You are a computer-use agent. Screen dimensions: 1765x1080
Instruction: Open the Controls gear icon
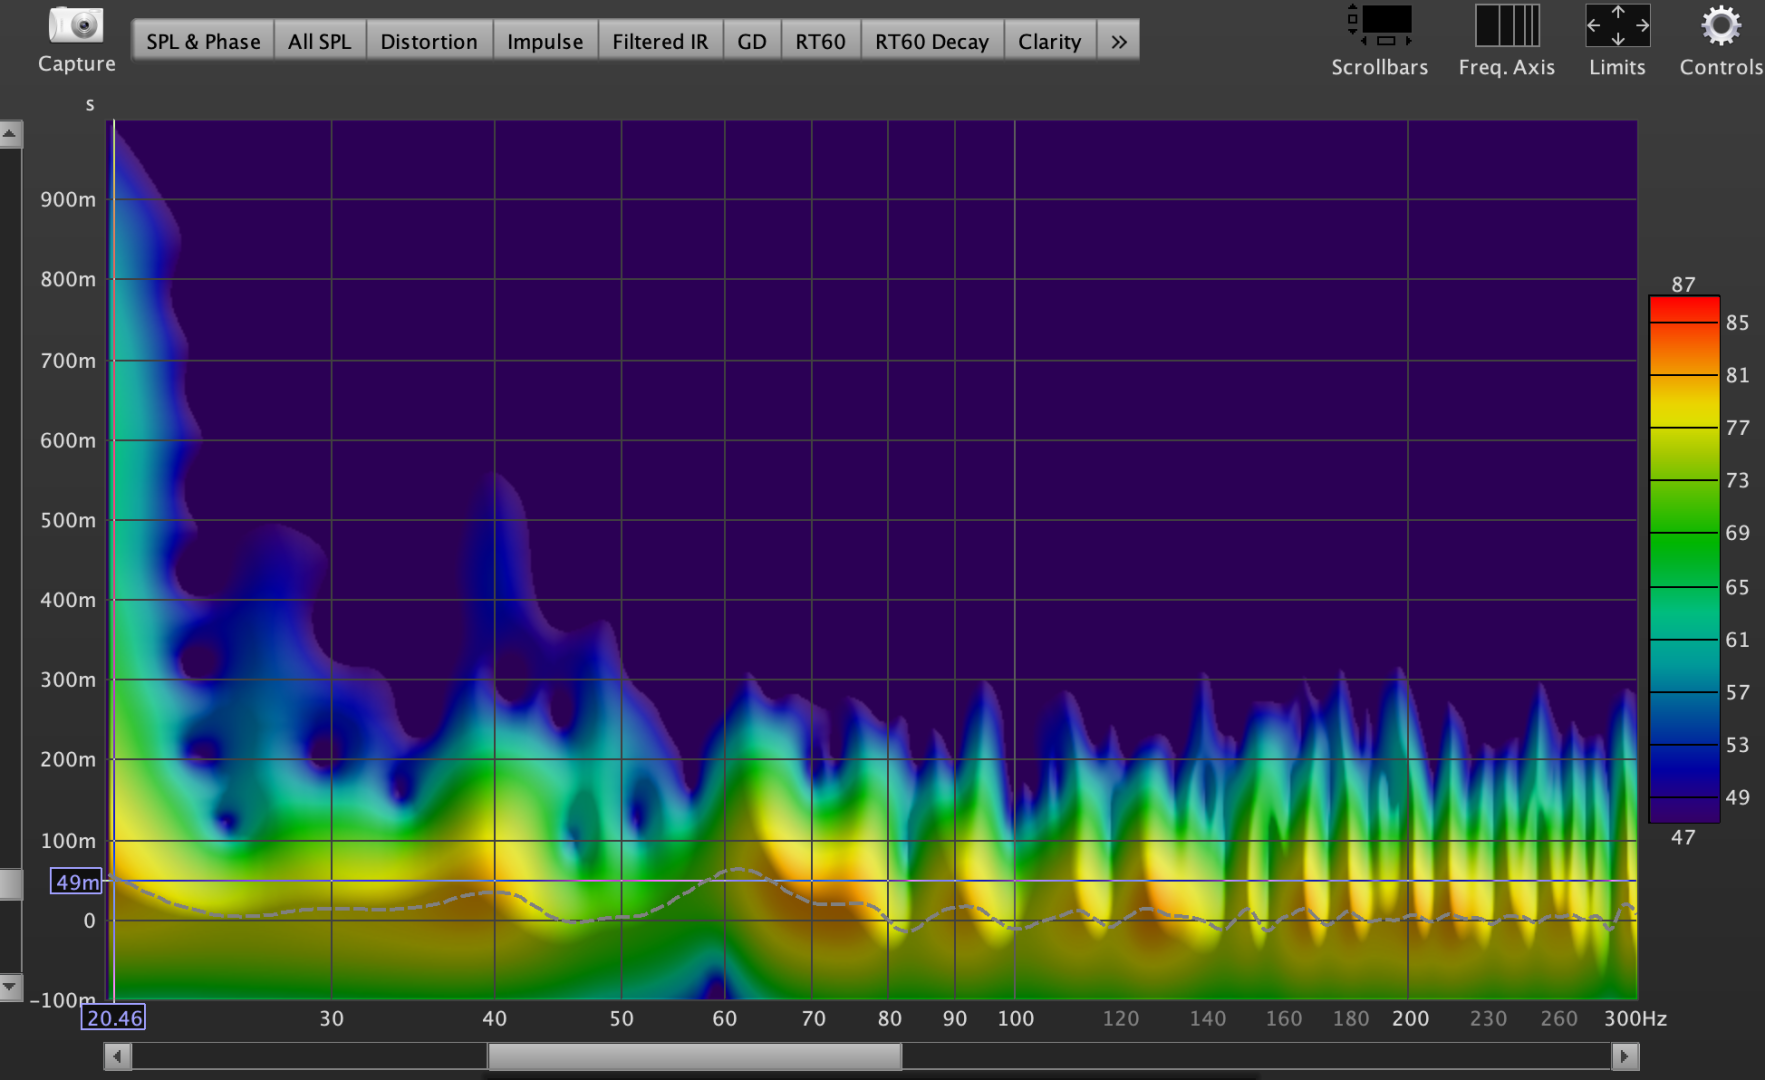pos(1720,26)
